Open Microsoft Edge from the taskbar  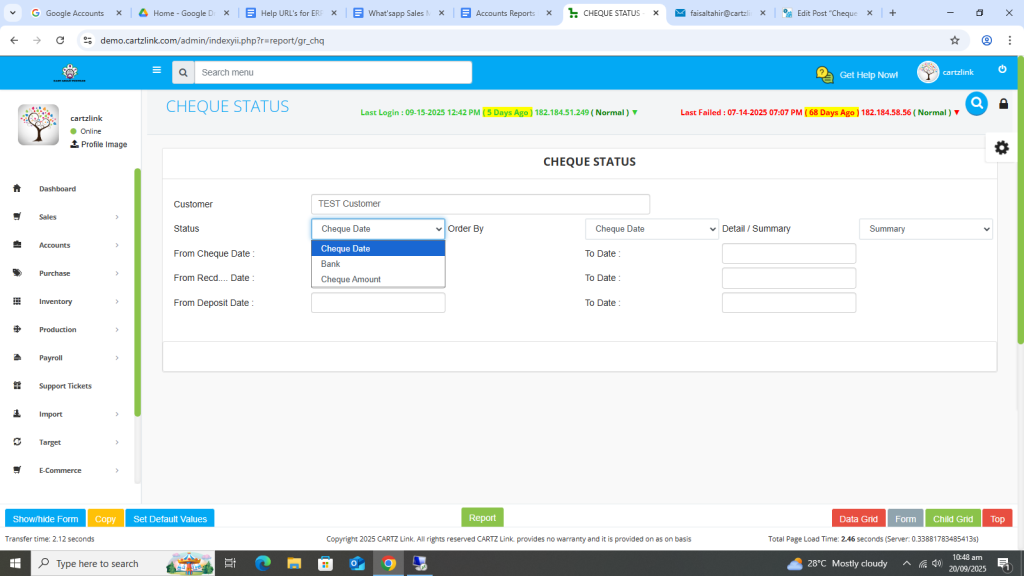click(263, 563)
